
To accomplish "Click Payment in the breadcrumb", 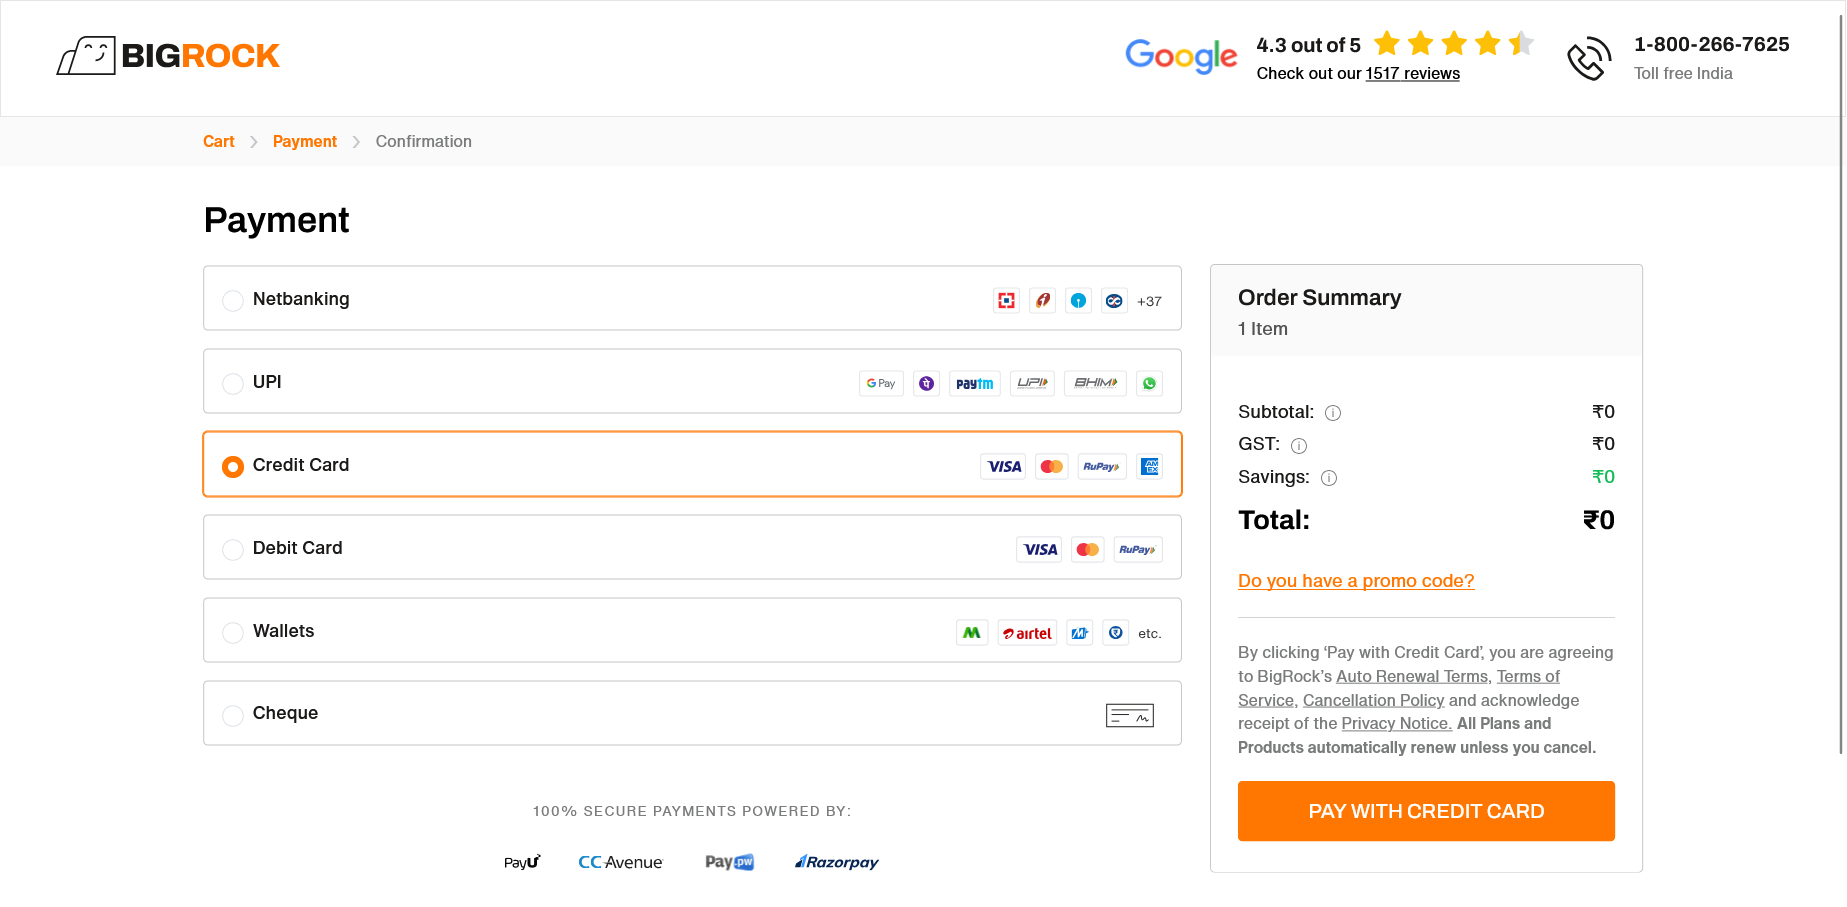I will pos(305,142).
